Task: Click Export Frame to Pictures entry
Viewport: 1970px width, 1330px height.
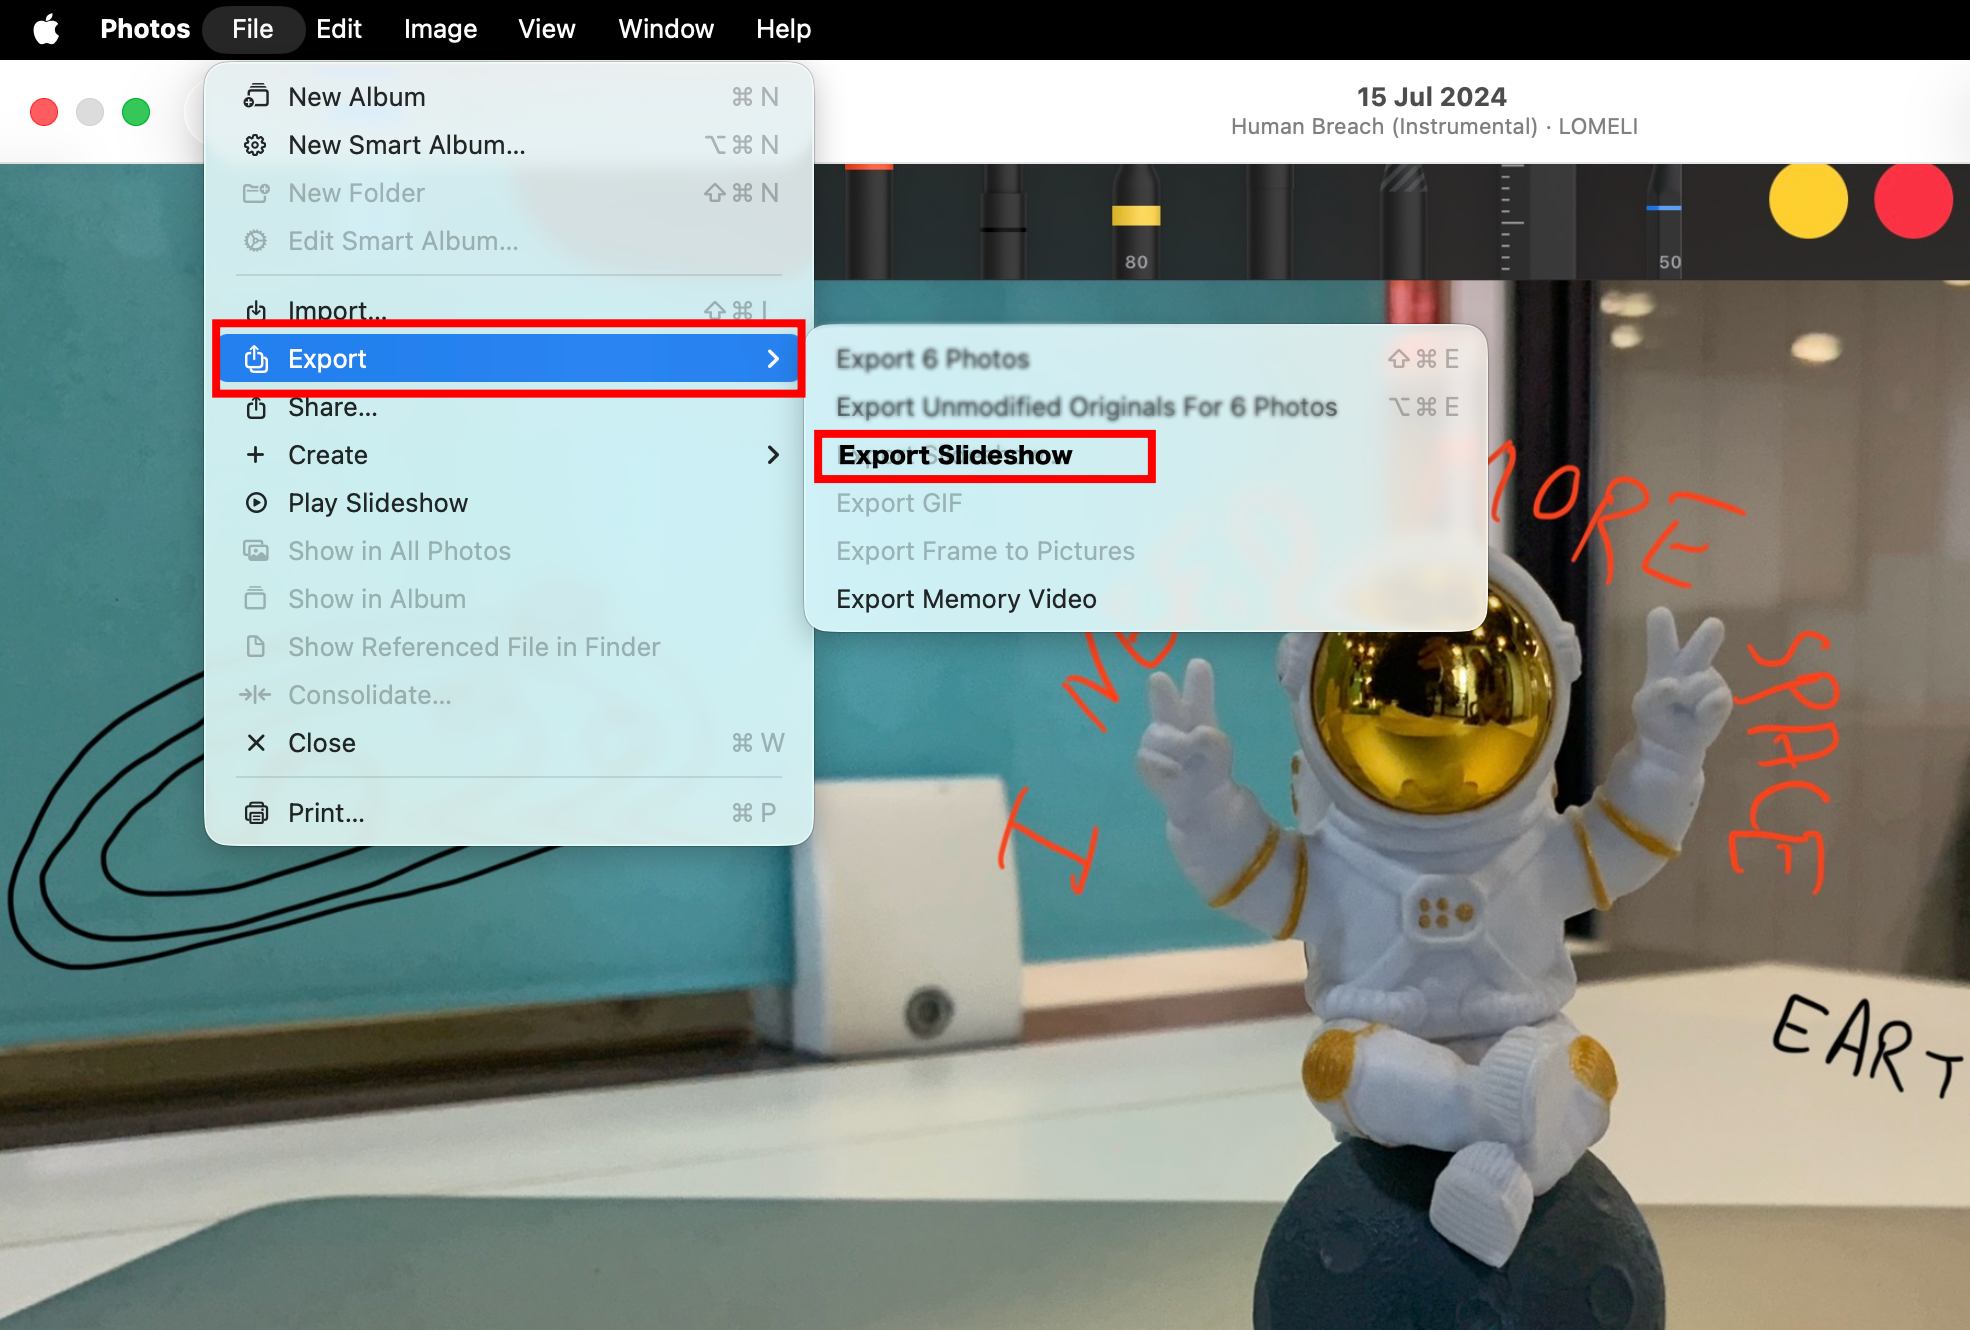Action: tap(1146, 551)
